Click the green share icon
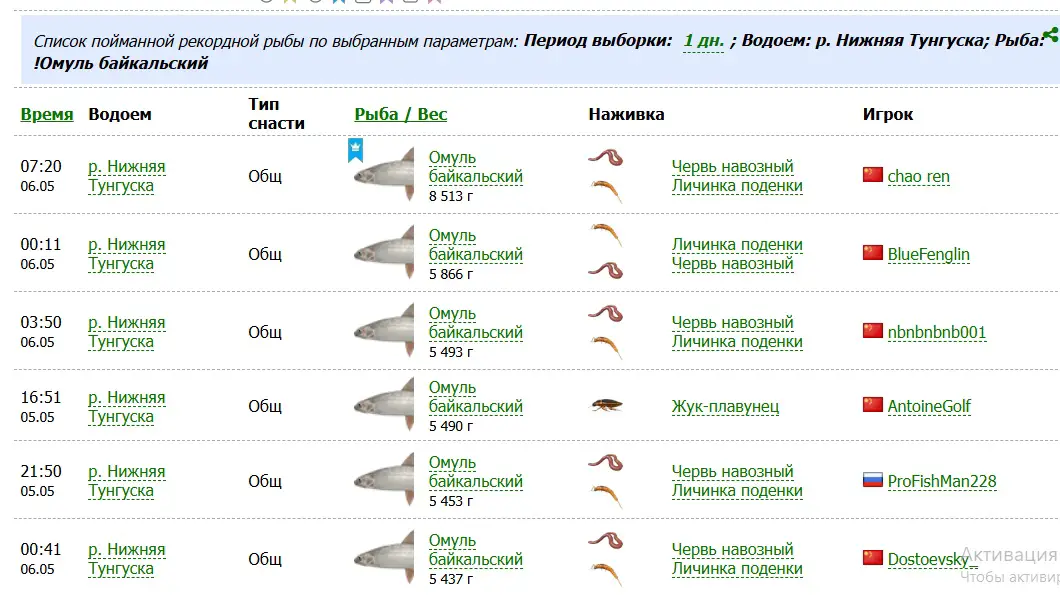Screen dimensions: 1060x595 tap(1051, 34)
